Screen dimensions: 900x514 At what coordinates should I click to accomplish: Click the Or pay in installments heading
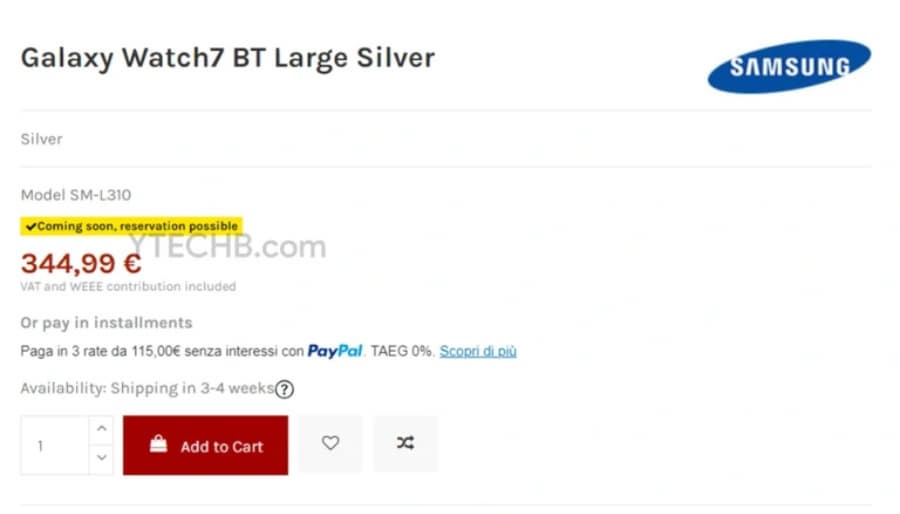(106, 323)
